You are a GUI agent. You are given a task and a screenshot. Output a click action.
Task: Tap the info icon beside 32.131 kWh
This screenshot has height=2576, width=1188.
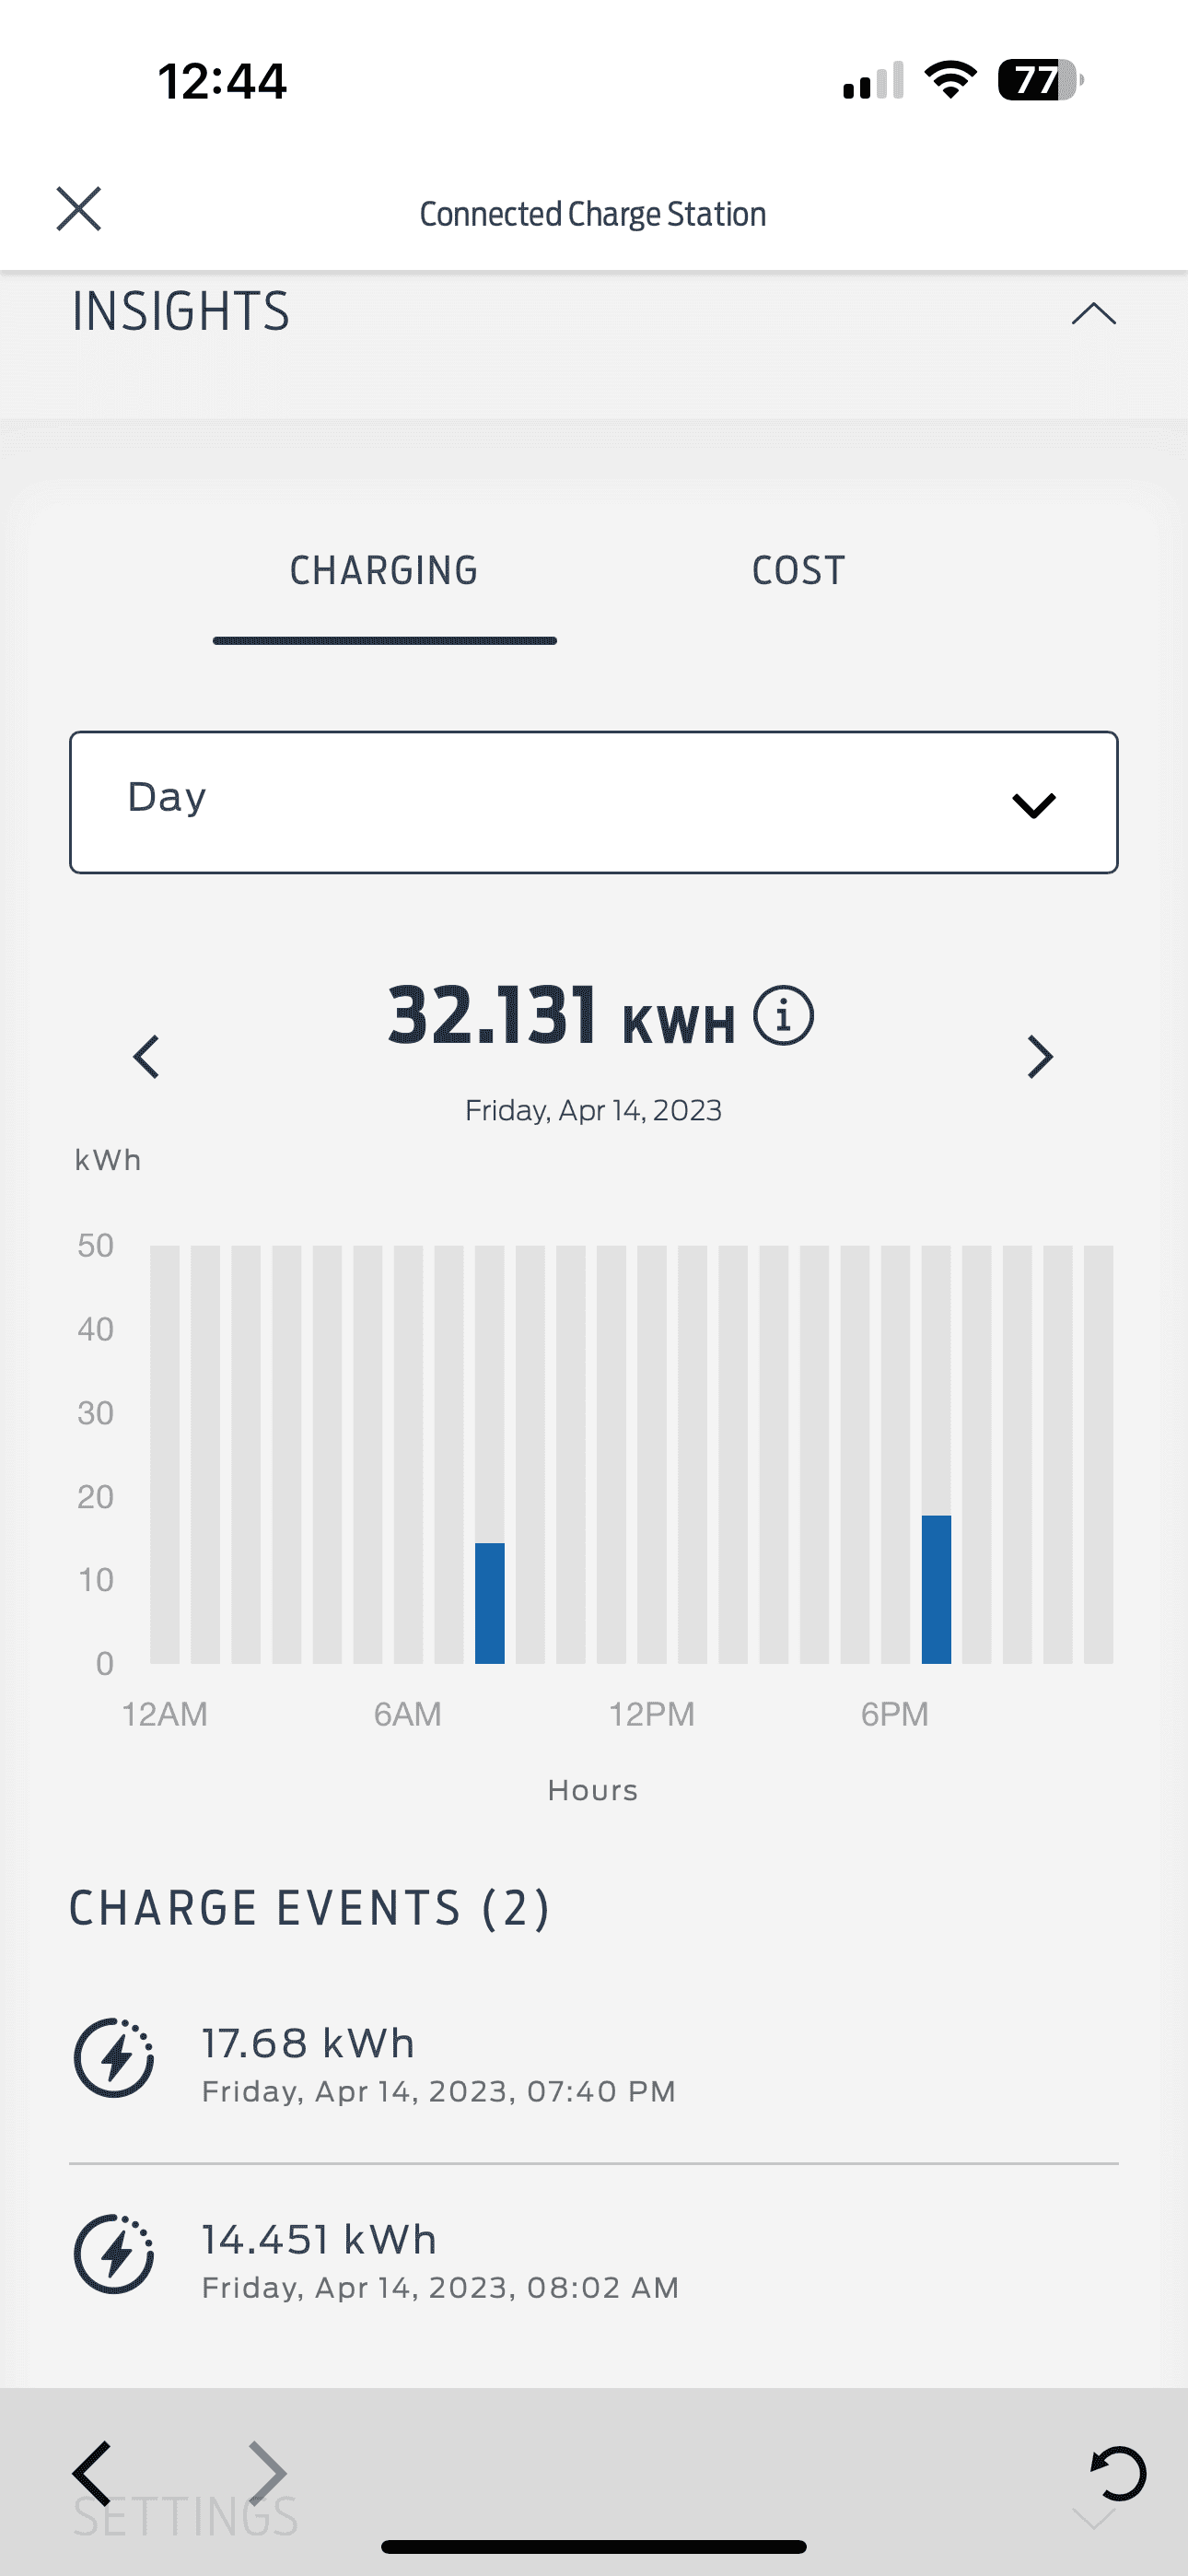(783, 1016)
